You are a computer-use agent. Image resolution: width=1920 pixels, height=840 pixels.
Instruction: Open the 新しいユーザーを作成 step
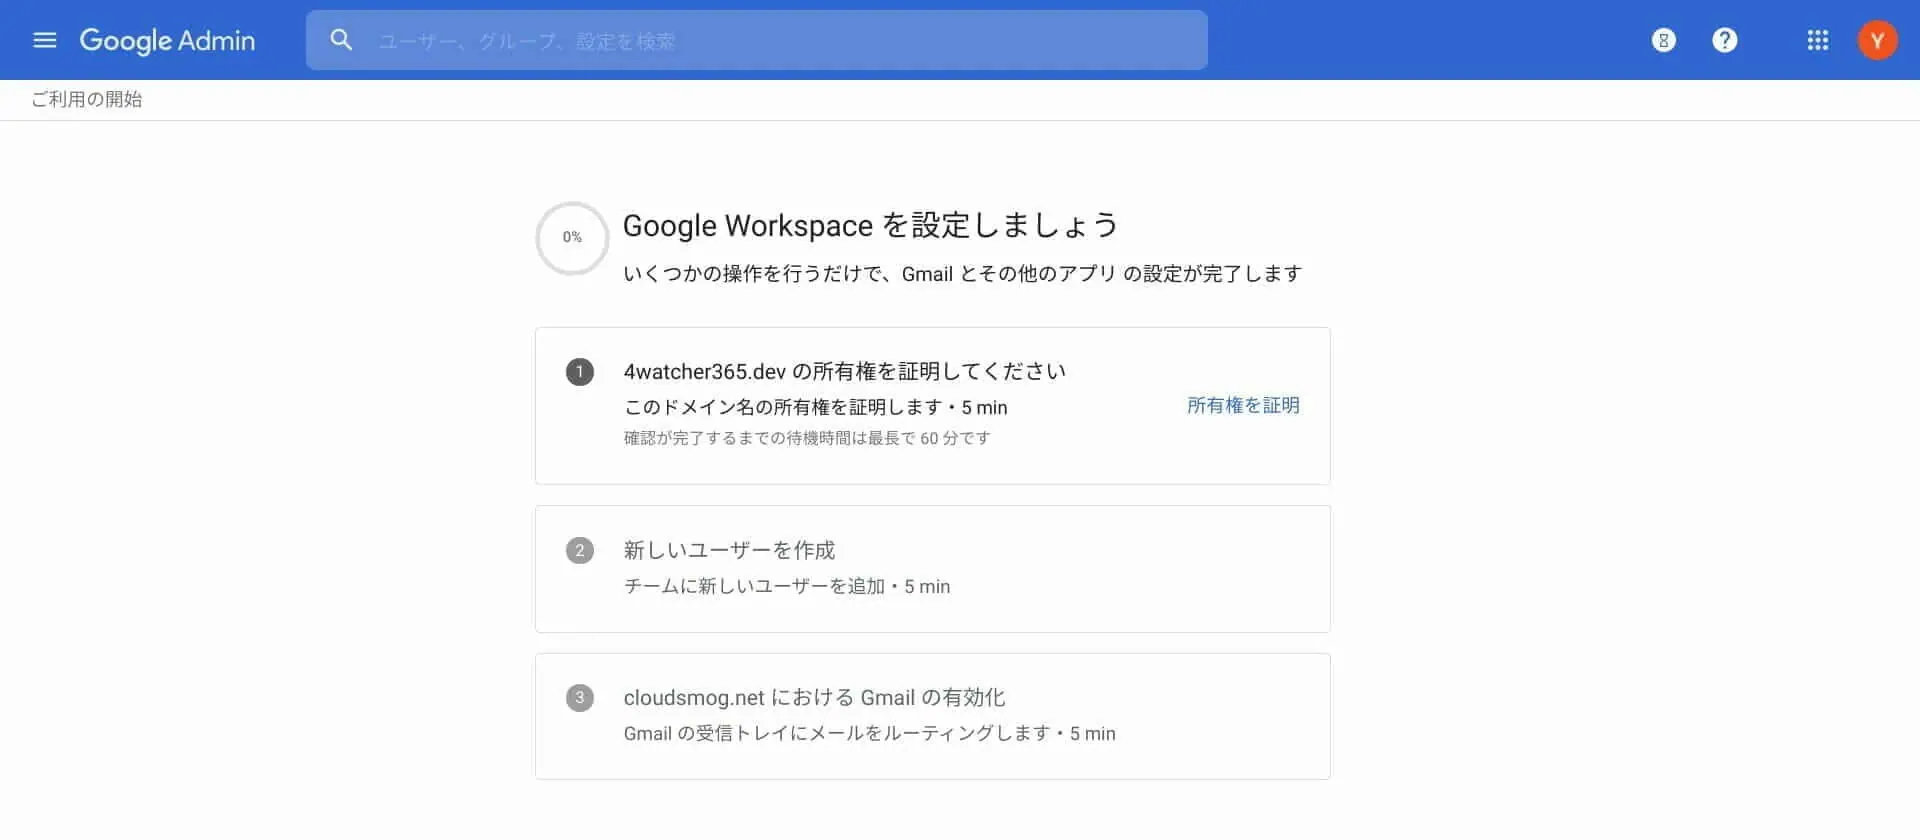click(729, 550)
